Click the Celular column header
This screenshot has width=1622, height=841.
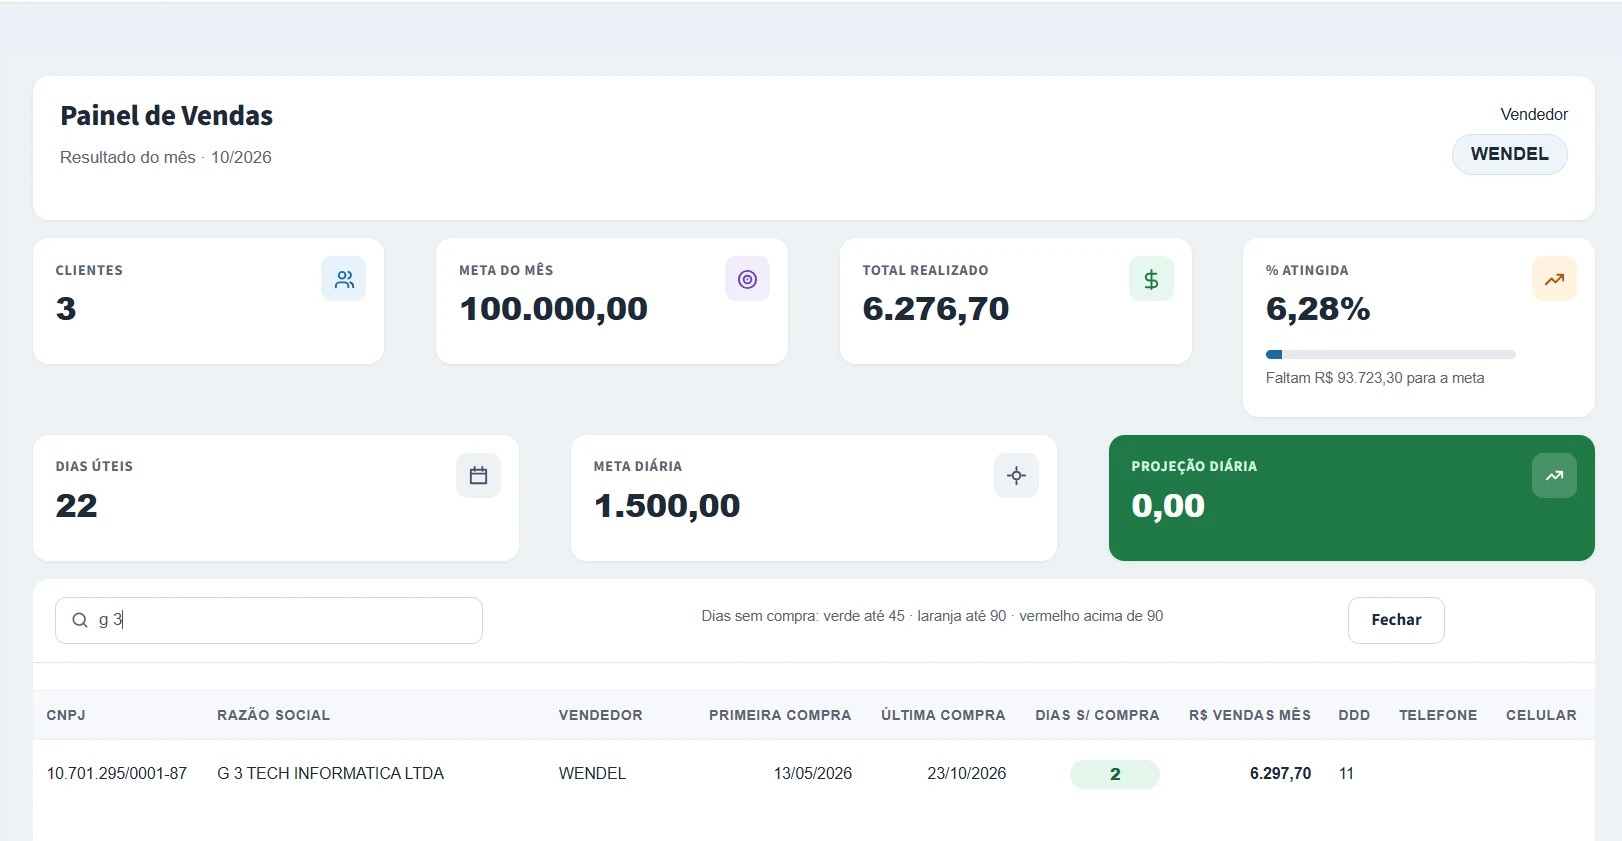pyautogui.click(x=1541, y=715)
